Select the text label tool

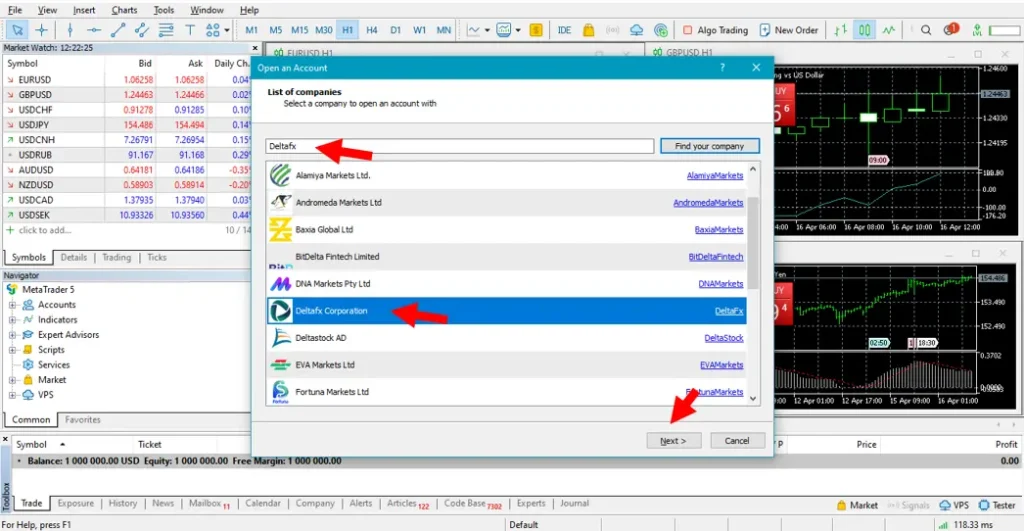[190, 30]
